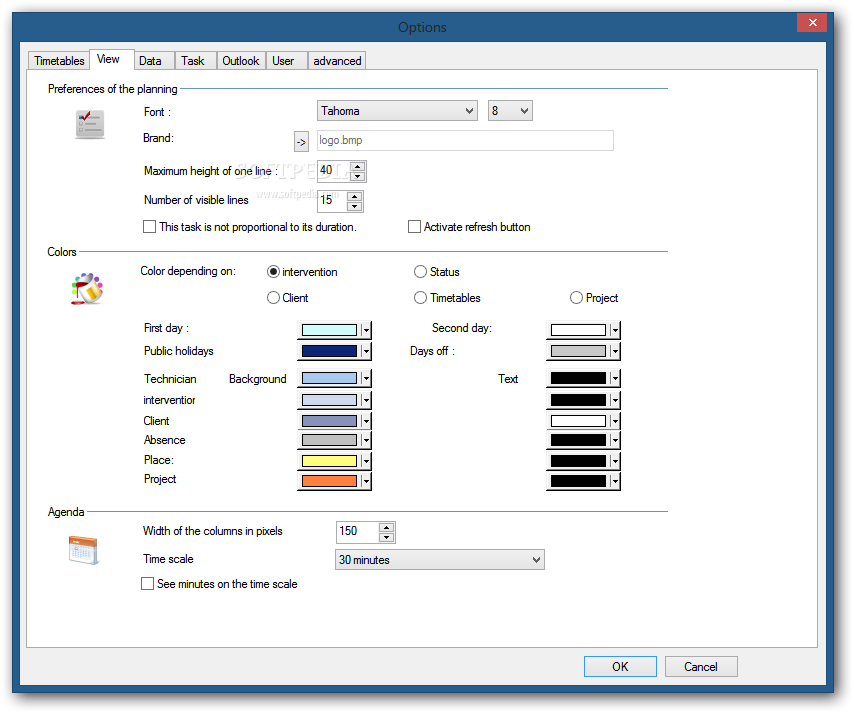Click the Cancel button
Viewport: 854px width, 713px height.
click(700, 667)
